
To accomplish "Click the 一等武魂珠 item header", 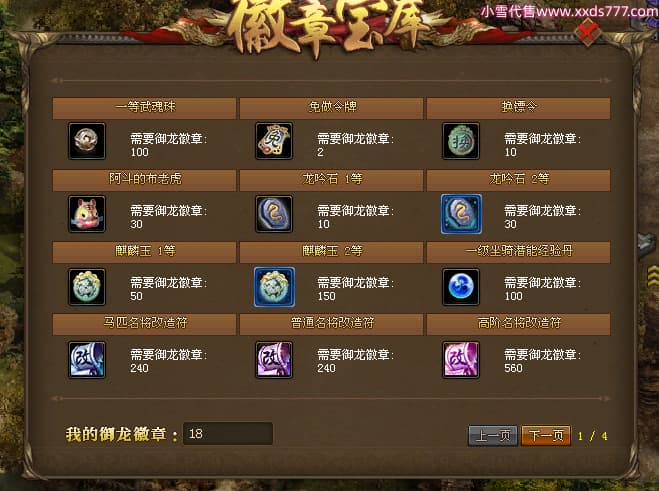I will 144,108.
